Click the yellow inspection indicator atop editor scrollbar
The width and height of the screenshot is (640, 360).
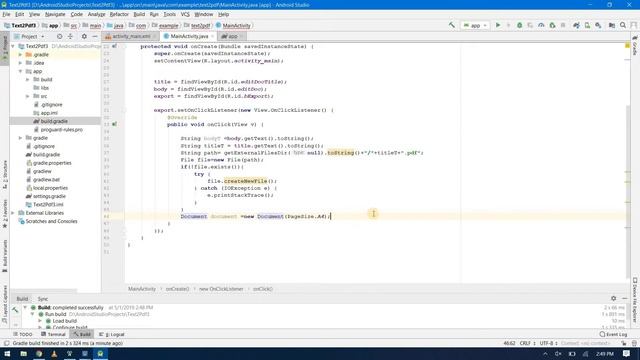(627, 45)
